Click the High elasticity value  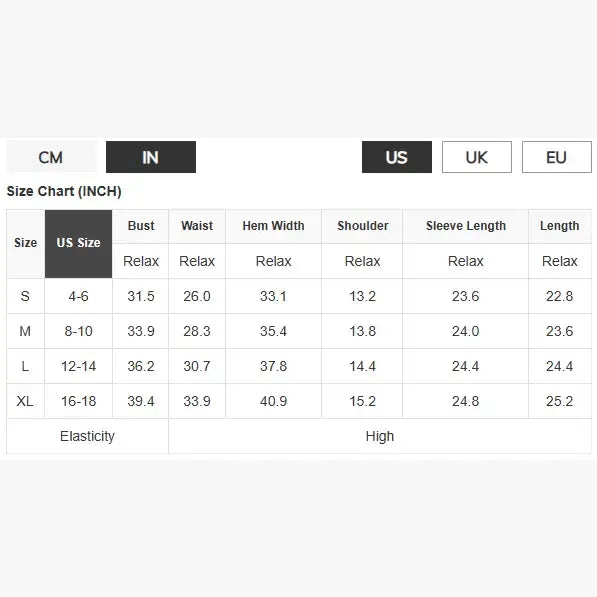click(x=380, y=436)
